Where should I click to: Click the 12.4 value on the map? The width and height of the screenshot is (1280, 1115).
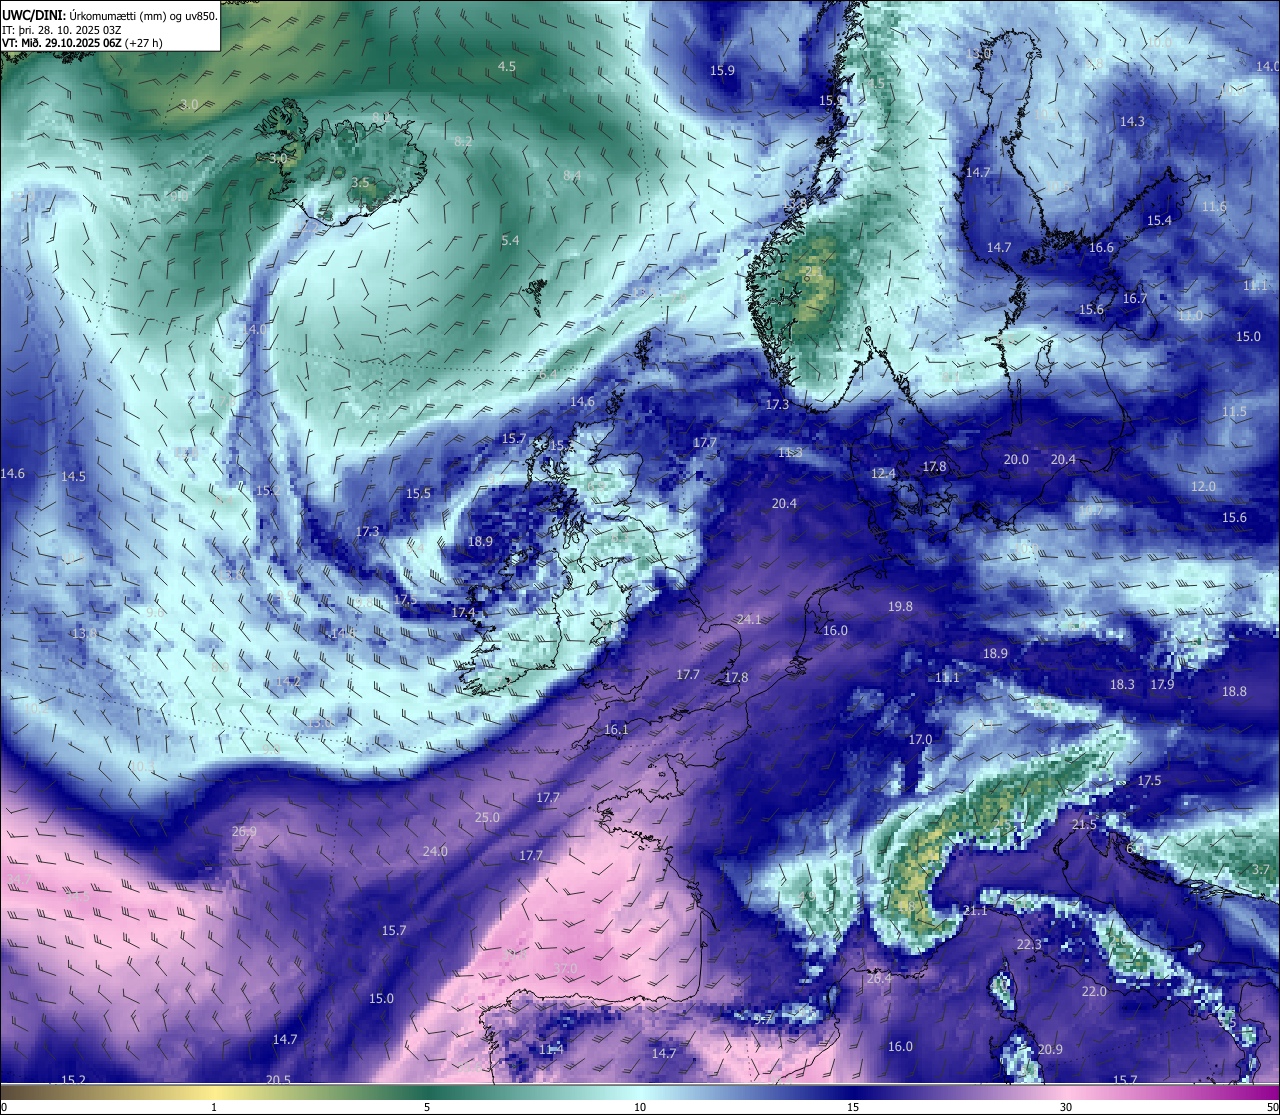[883, 474]
